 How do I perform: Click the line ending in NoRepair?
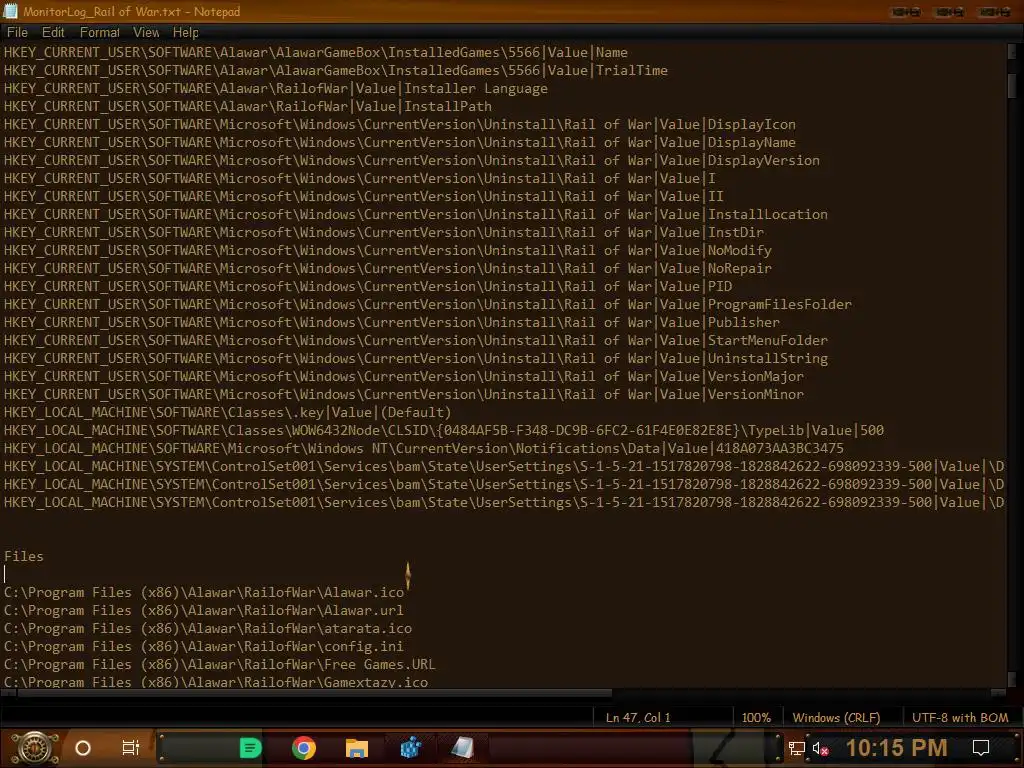coord(388,268)
